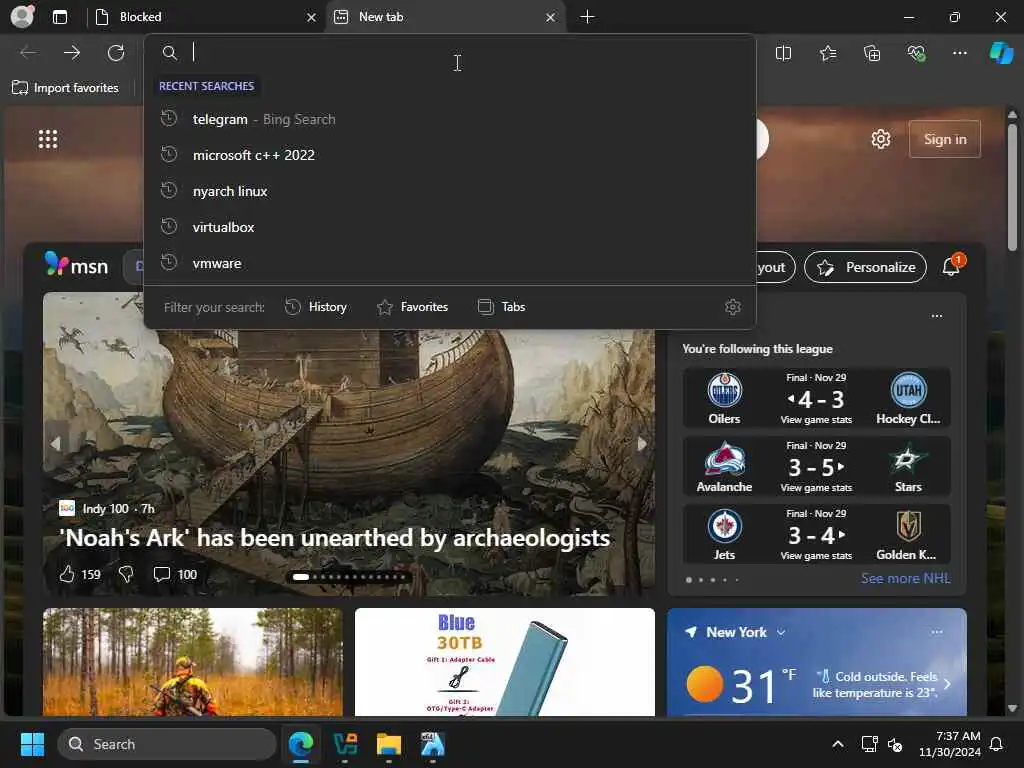Open the tab actions menu icon
This screenshot has height=768, width=1024.
tap(59, 17)
